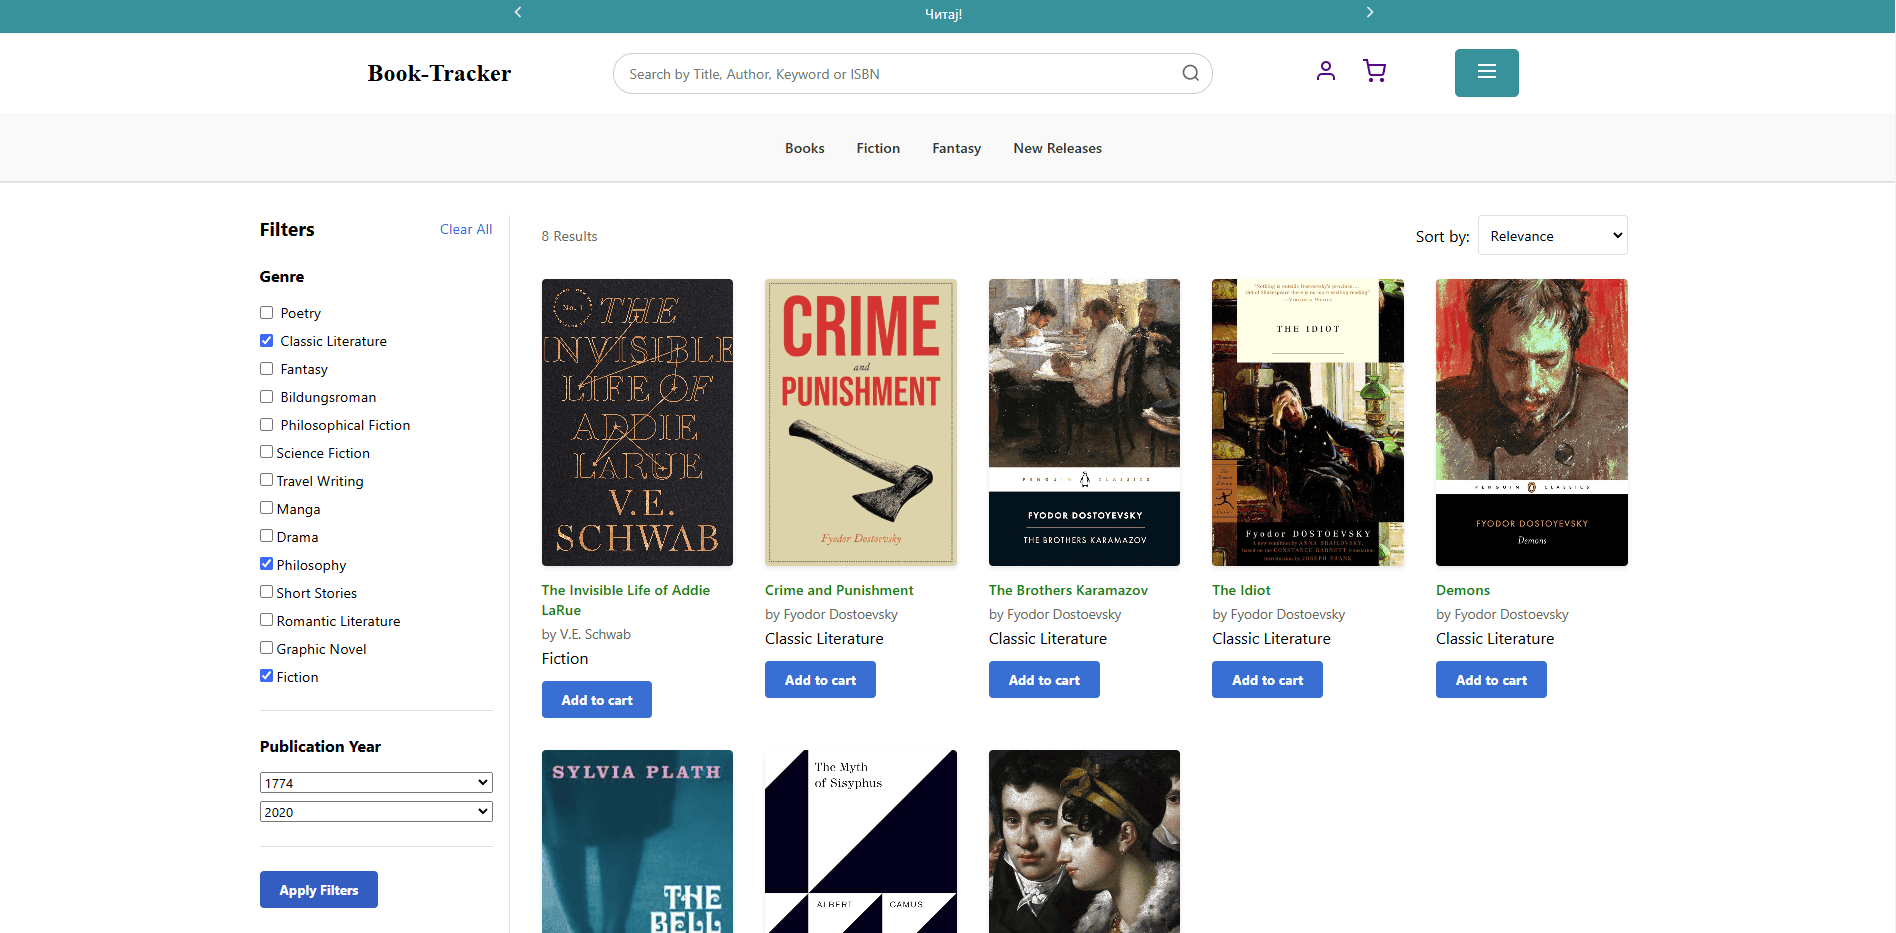The height and width of the screenshot is (933, 1896).
Task: Open the shopping cart icon
Action: point(1374,71)
